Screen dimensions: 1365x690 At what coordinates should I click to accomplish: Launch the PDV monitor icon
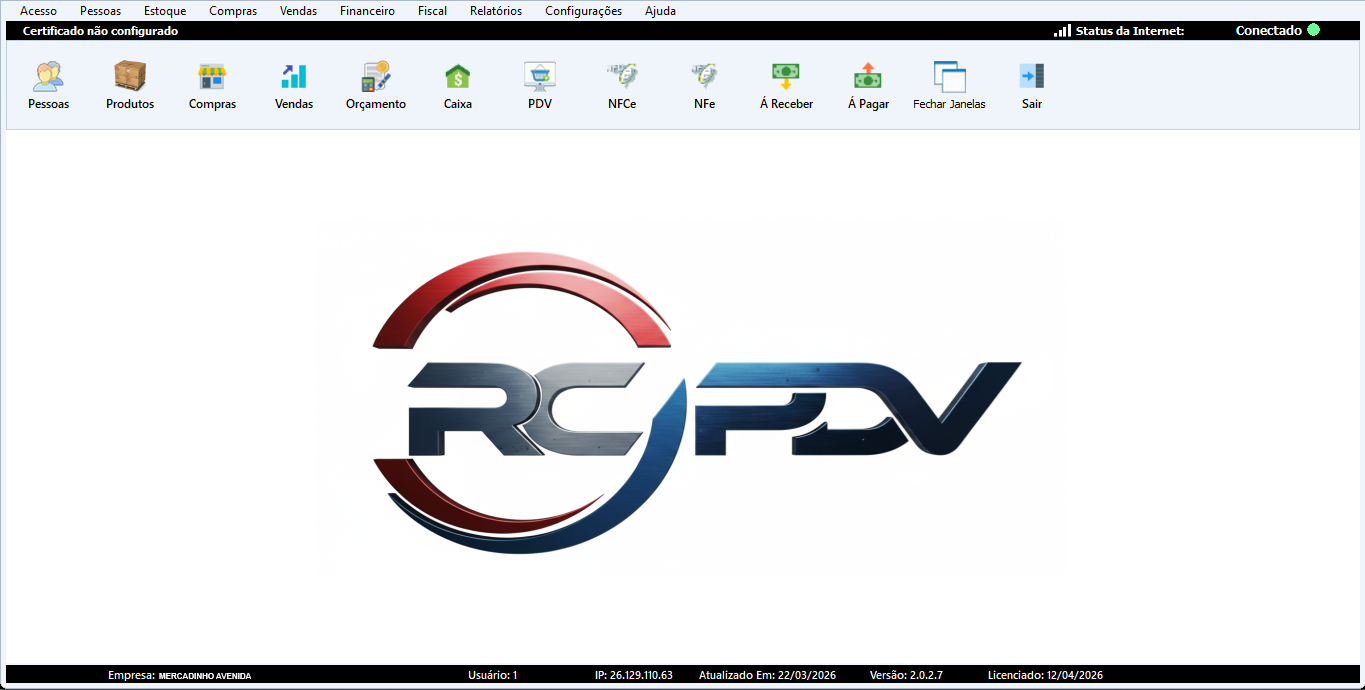tap(540, 77)
